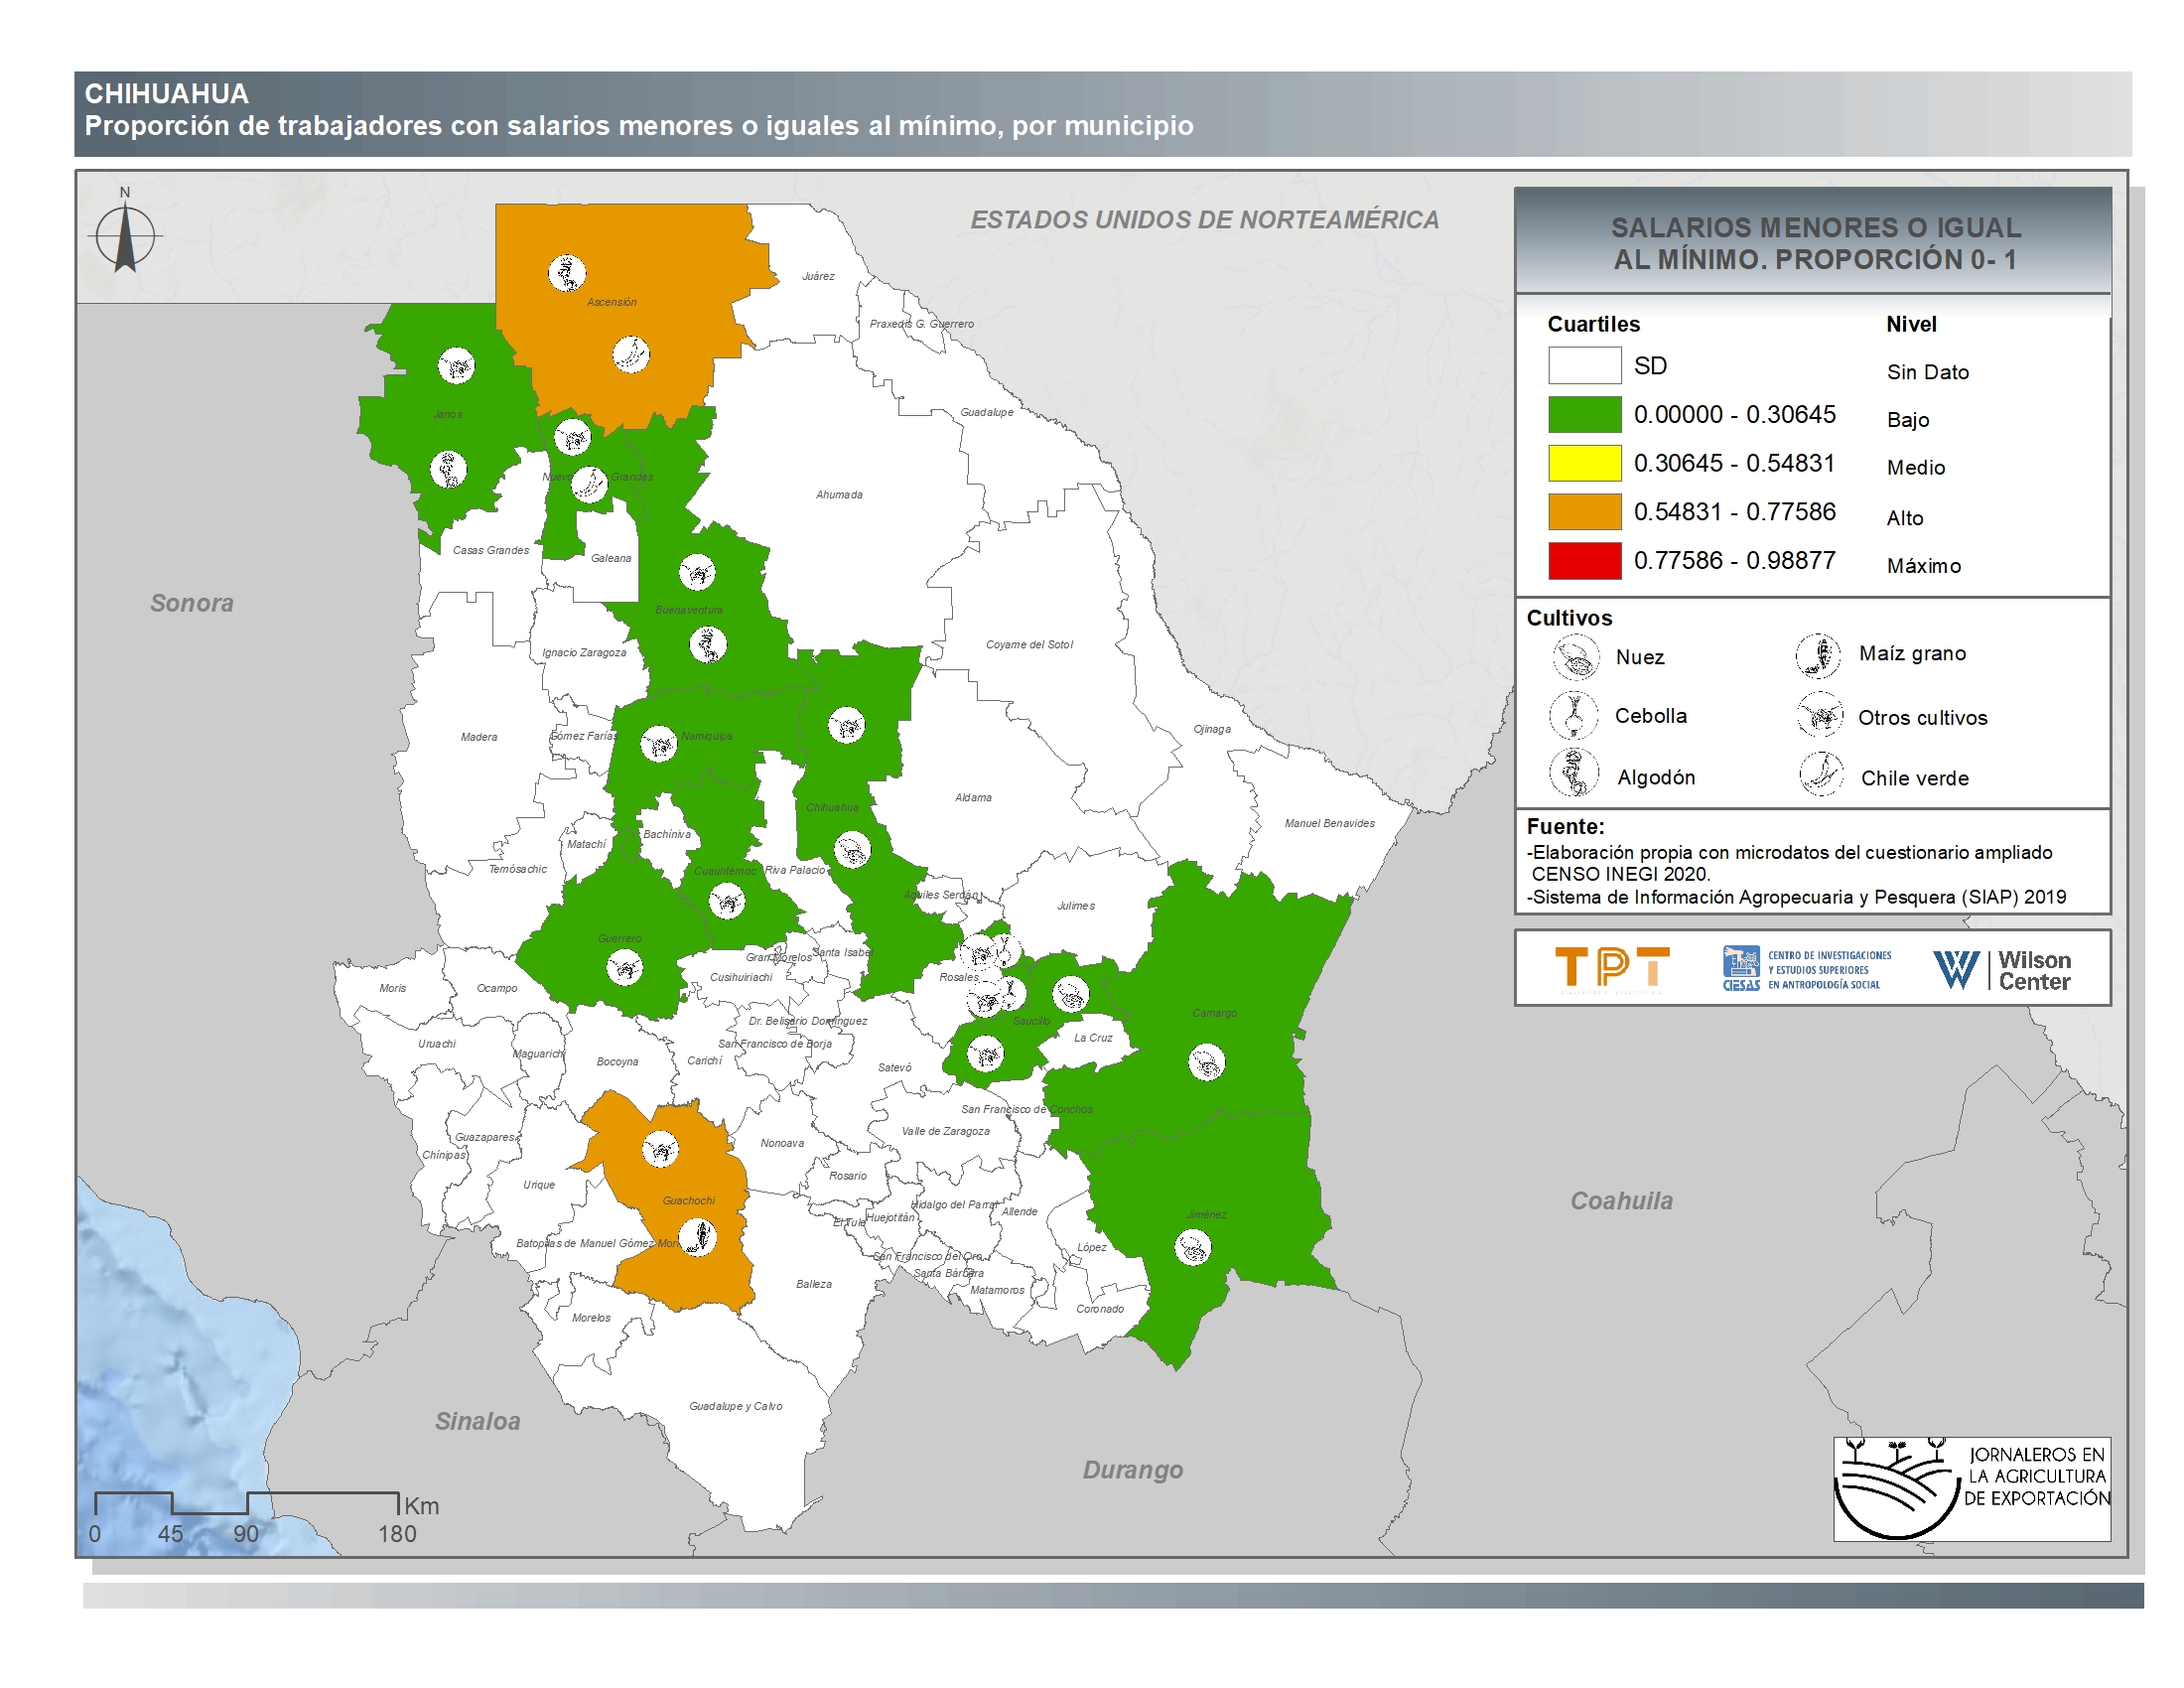Click the Nuez crop legend icon

pos(1576,658)
